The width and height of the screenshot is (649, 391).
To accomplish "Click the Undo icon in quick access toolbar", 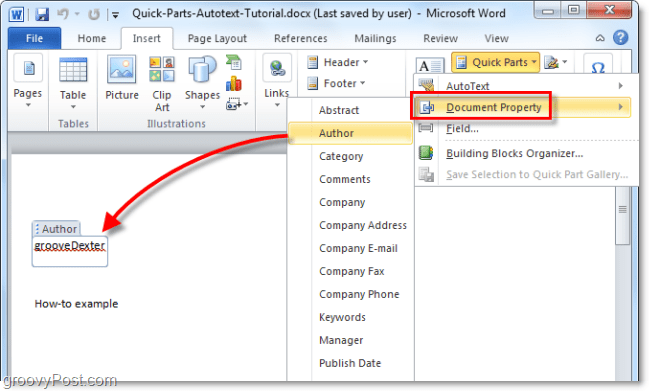I will coord(63,14).
